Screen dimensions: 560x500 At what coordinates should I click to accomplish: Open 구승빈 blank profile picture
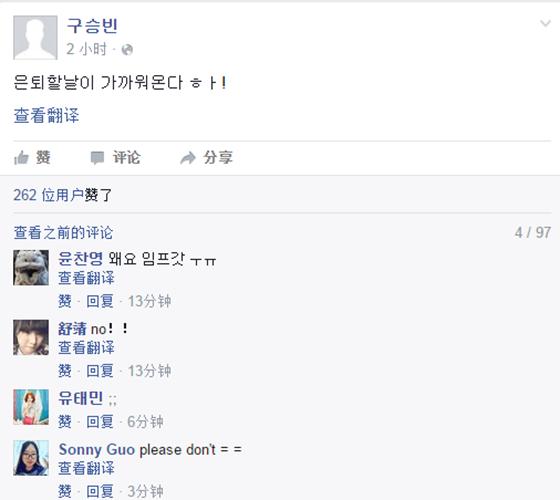(x=35, y=38)
